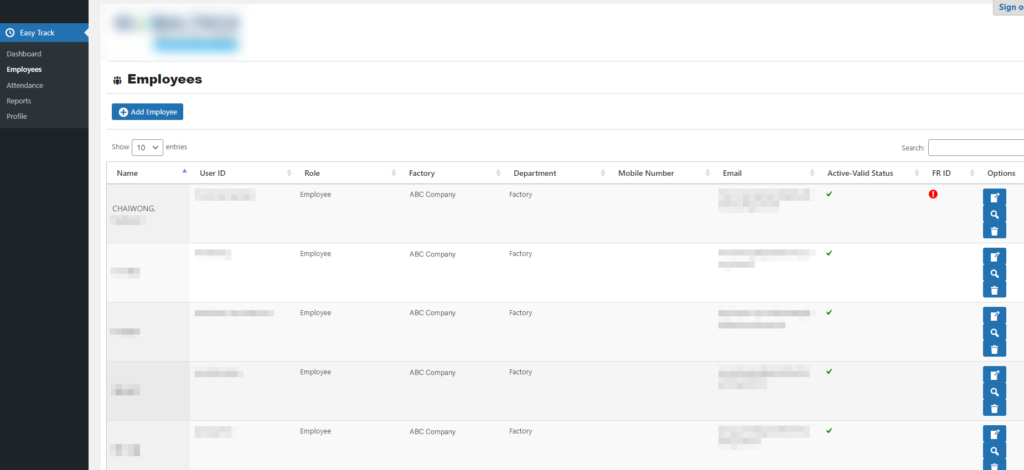Sort the table by the Factory column
The width and height of the screenshot is (1024, 470).
pyautogui.click(x=451, y=173)
